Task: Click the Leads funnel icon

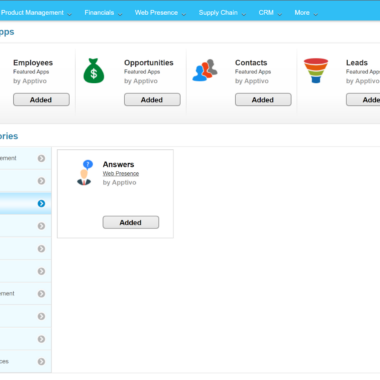Action: tap(316, 70)
